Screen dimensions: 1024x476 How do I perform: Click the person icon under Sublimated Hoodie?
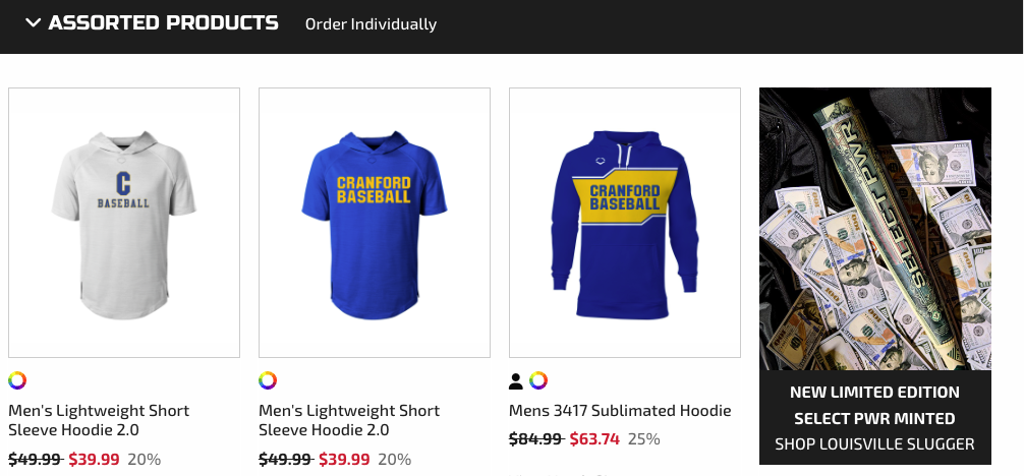point(516,381)
